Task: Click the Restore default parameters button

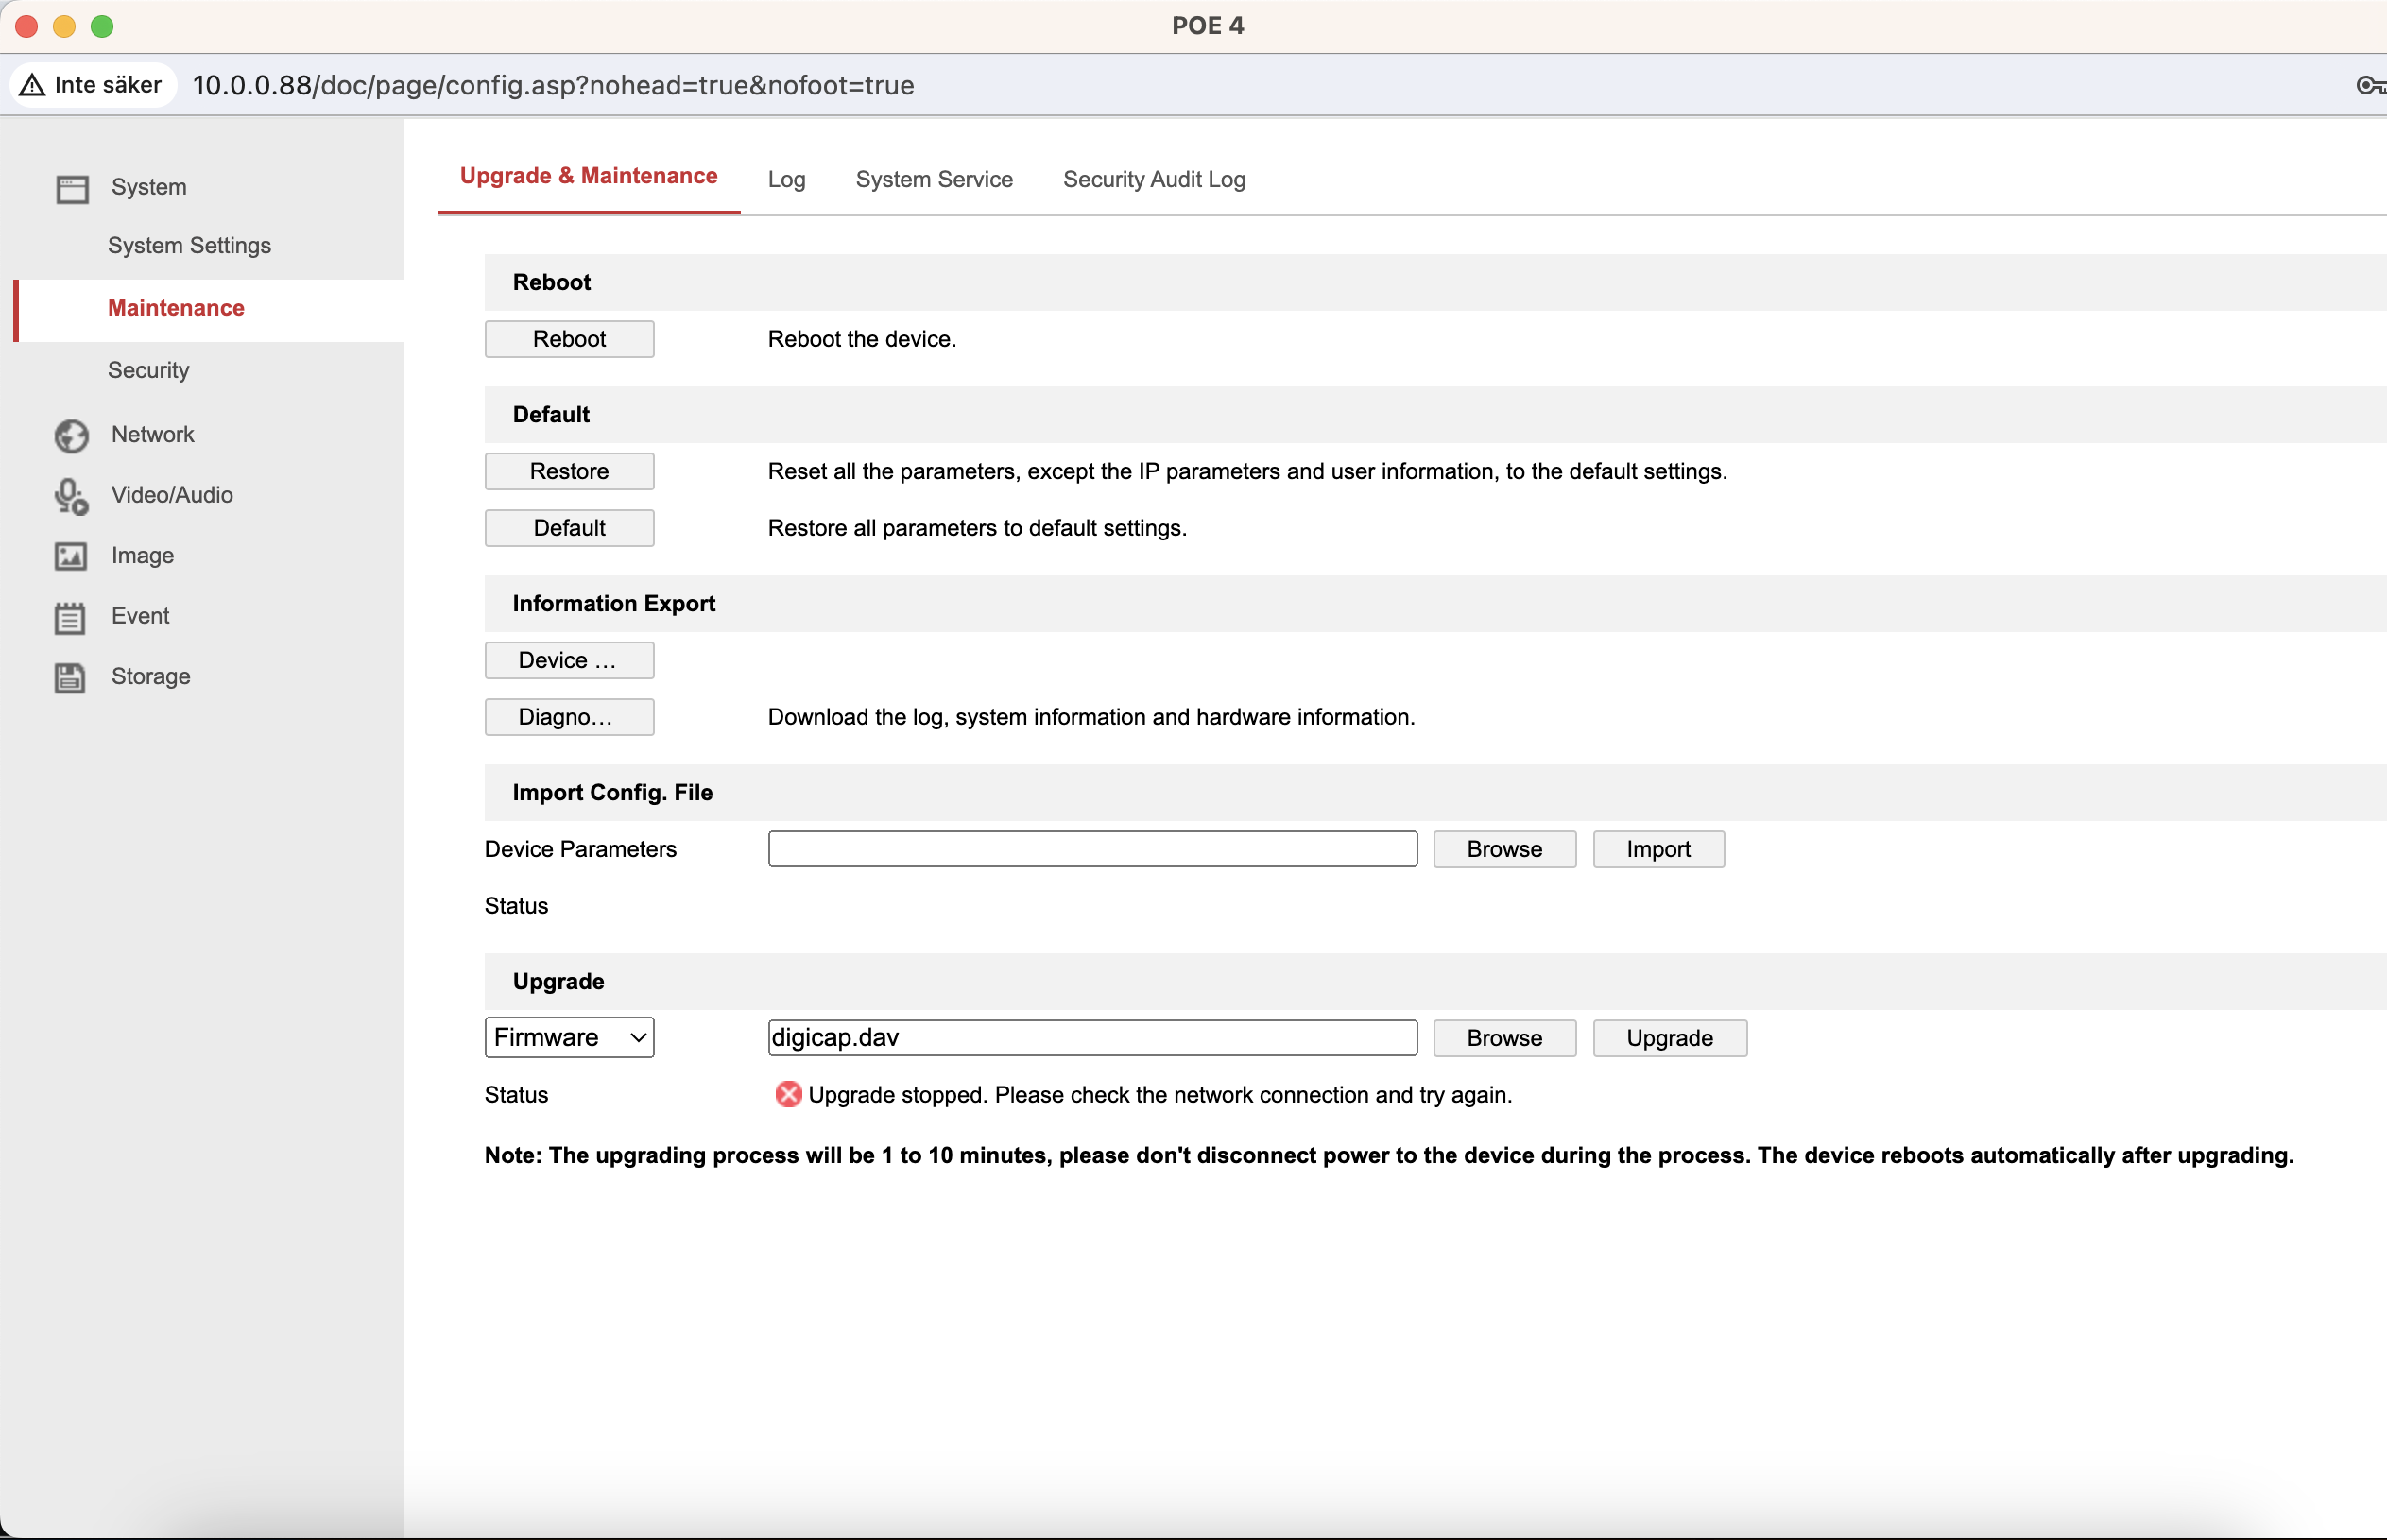Action: tap(571, 471)
